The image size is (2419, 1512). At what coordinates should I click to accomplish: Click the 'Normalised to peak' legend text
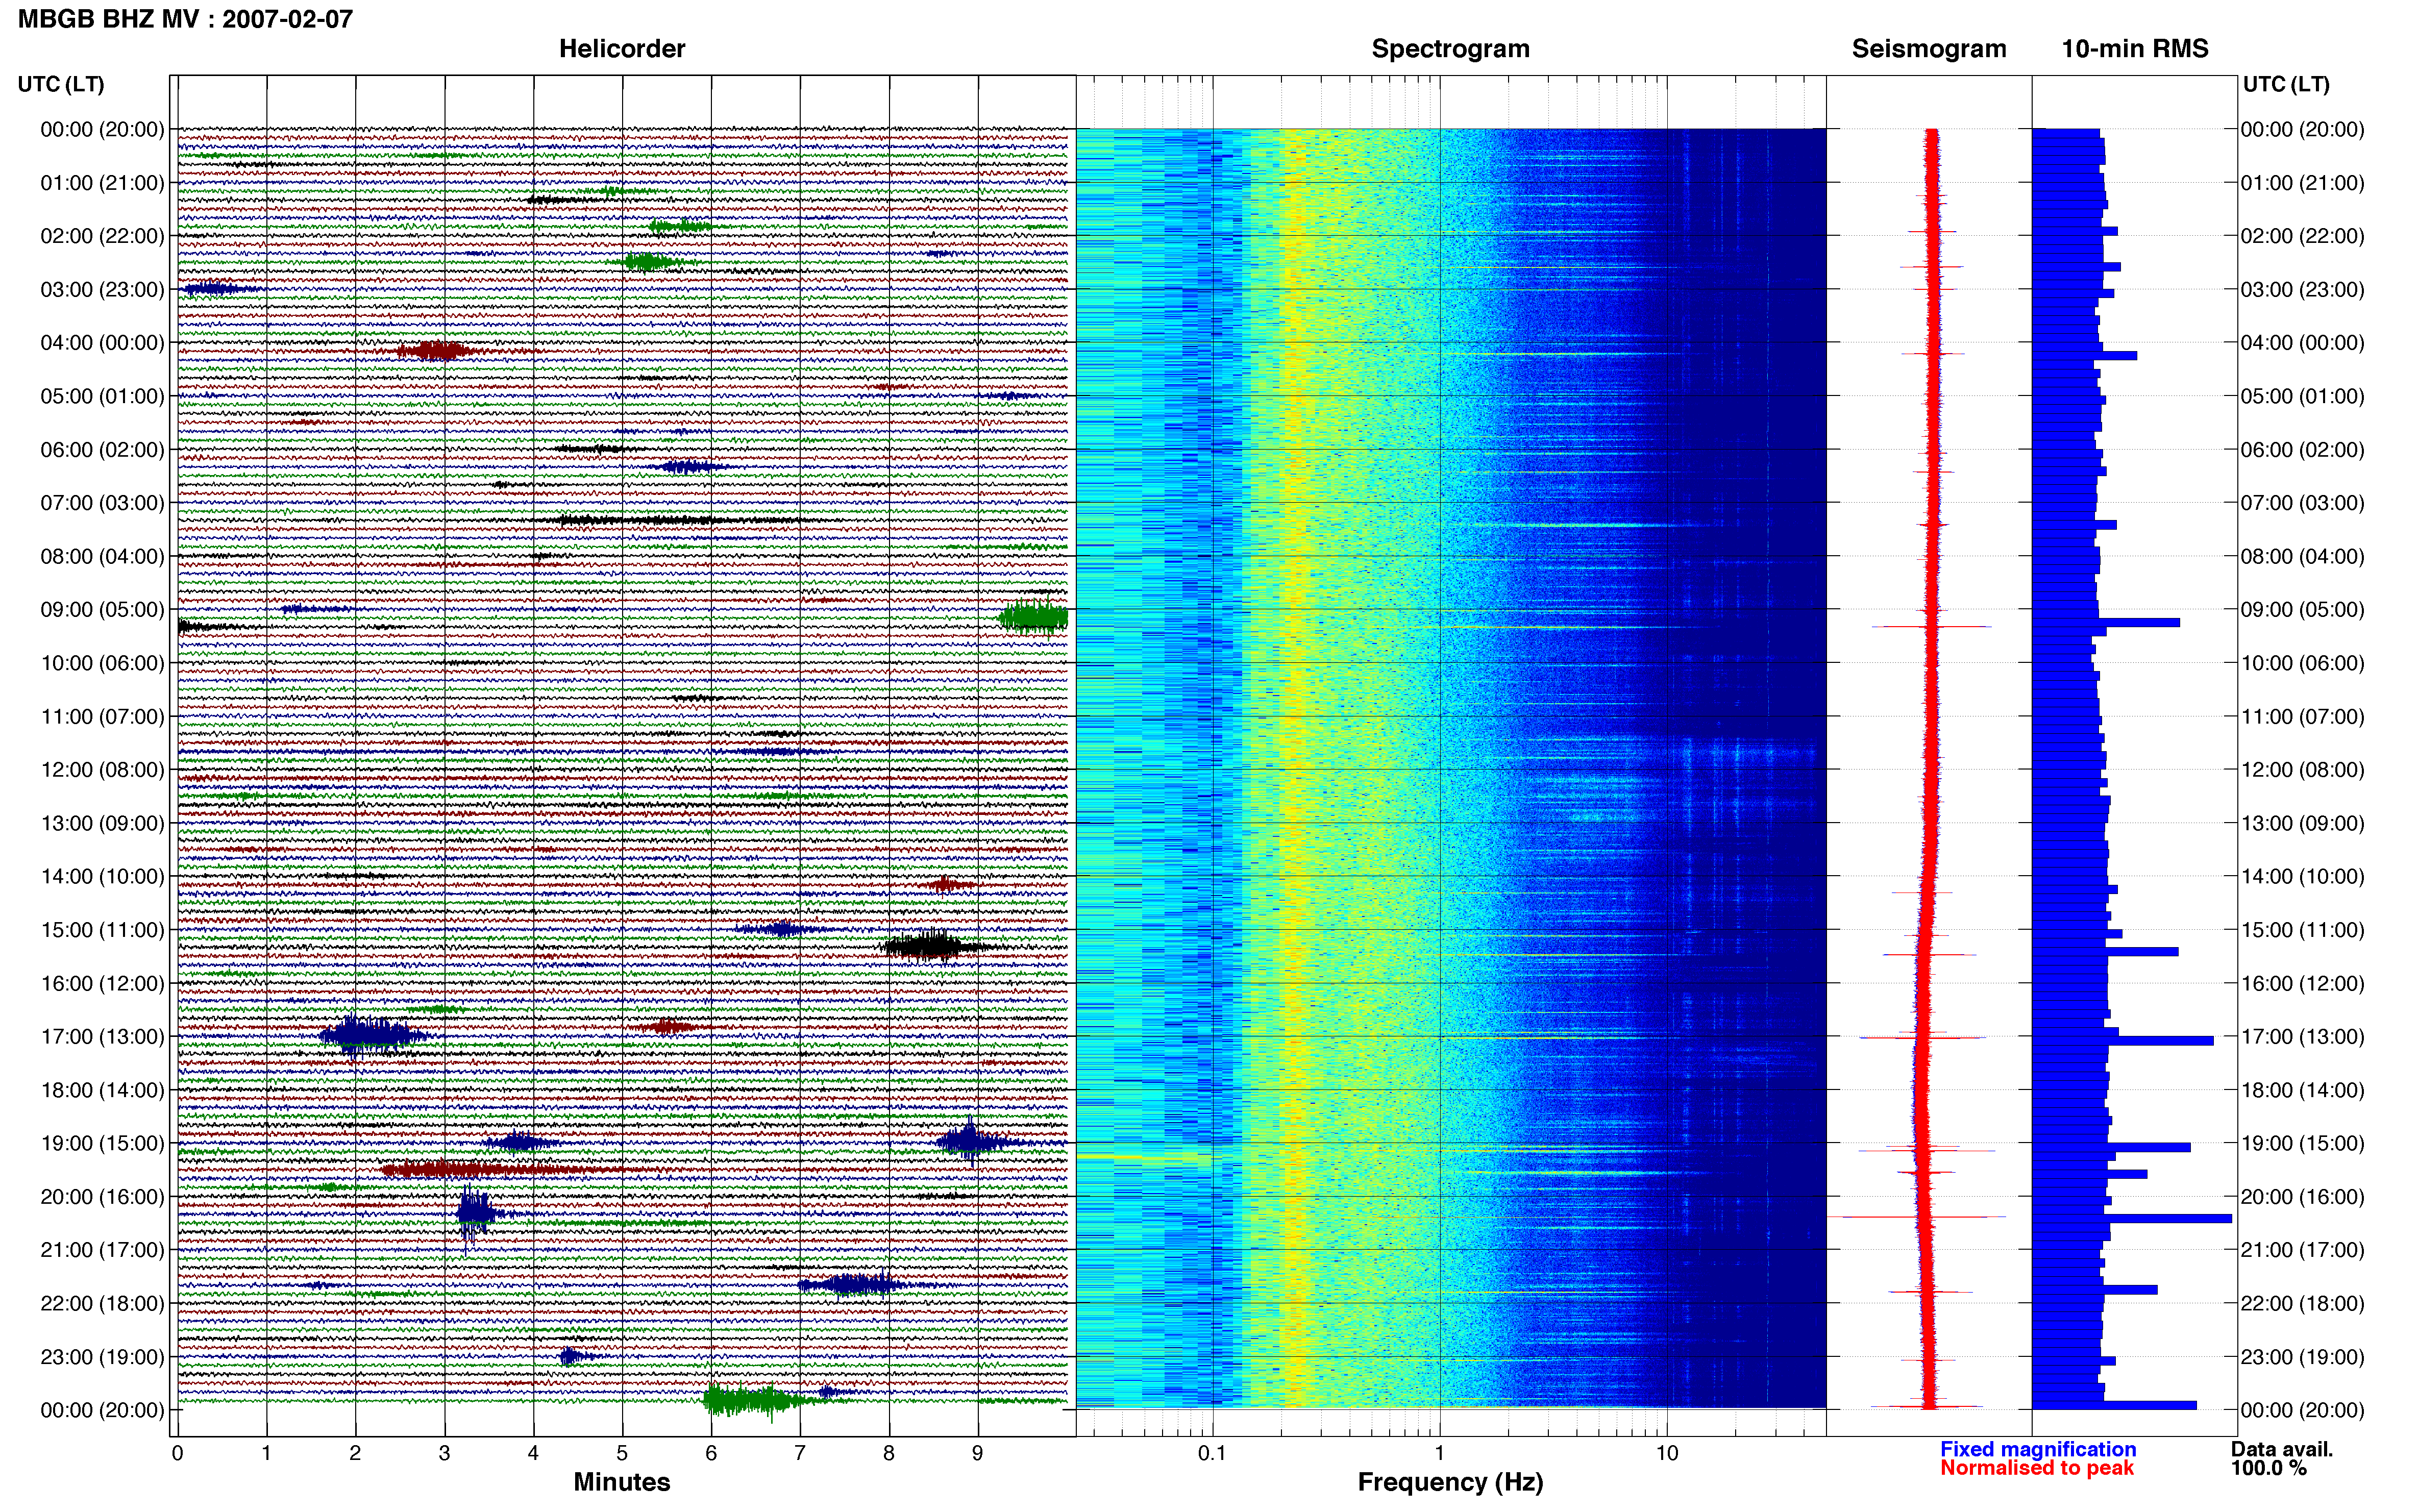point(2037,1468)
